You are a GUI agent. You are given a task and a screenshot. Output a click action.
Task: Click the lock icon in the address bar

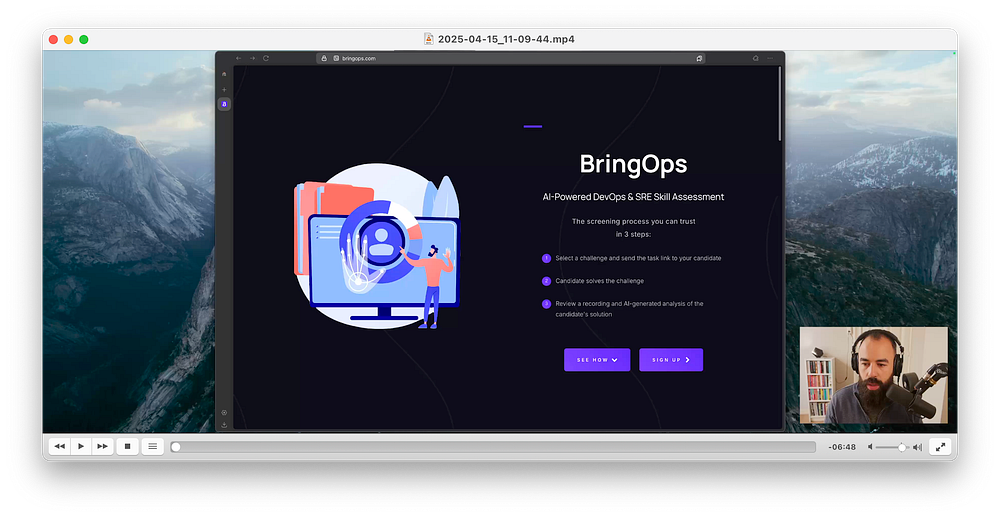click(x=324, y=58)
